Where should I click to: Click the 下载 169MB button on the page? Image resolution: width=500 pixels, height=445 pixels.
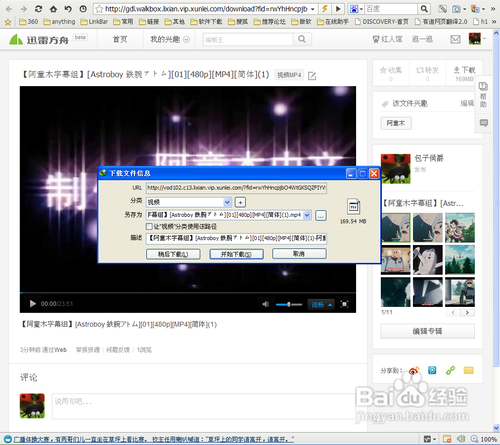(x=464, y=73)
